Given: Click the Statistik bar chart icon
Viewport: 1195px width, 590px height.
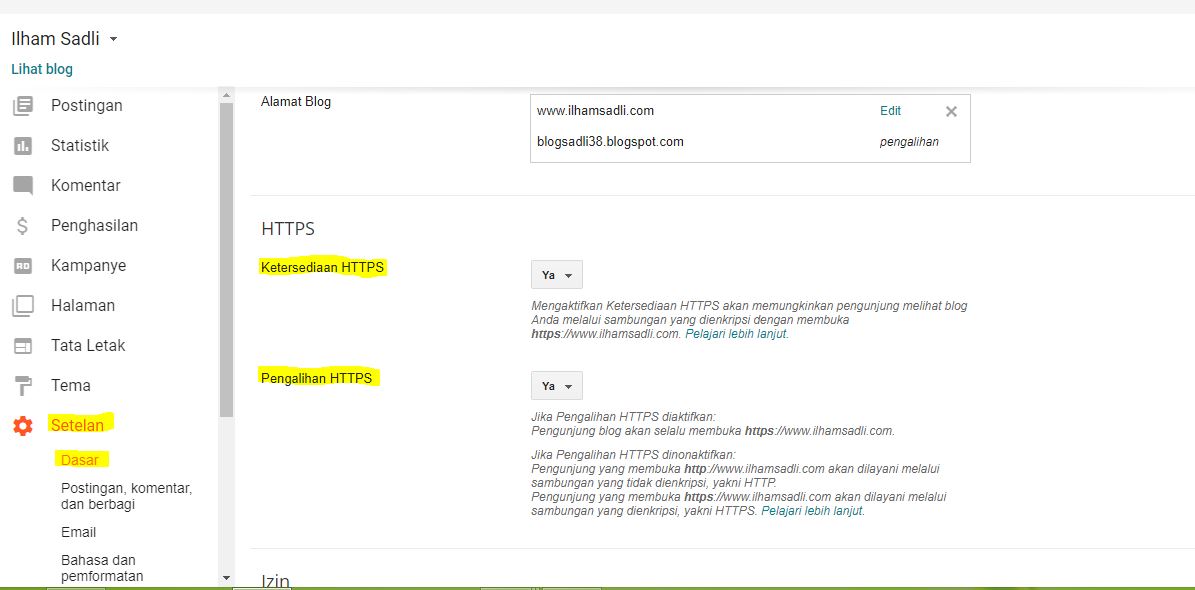Looking at the screenshot, I should (22, 146).
